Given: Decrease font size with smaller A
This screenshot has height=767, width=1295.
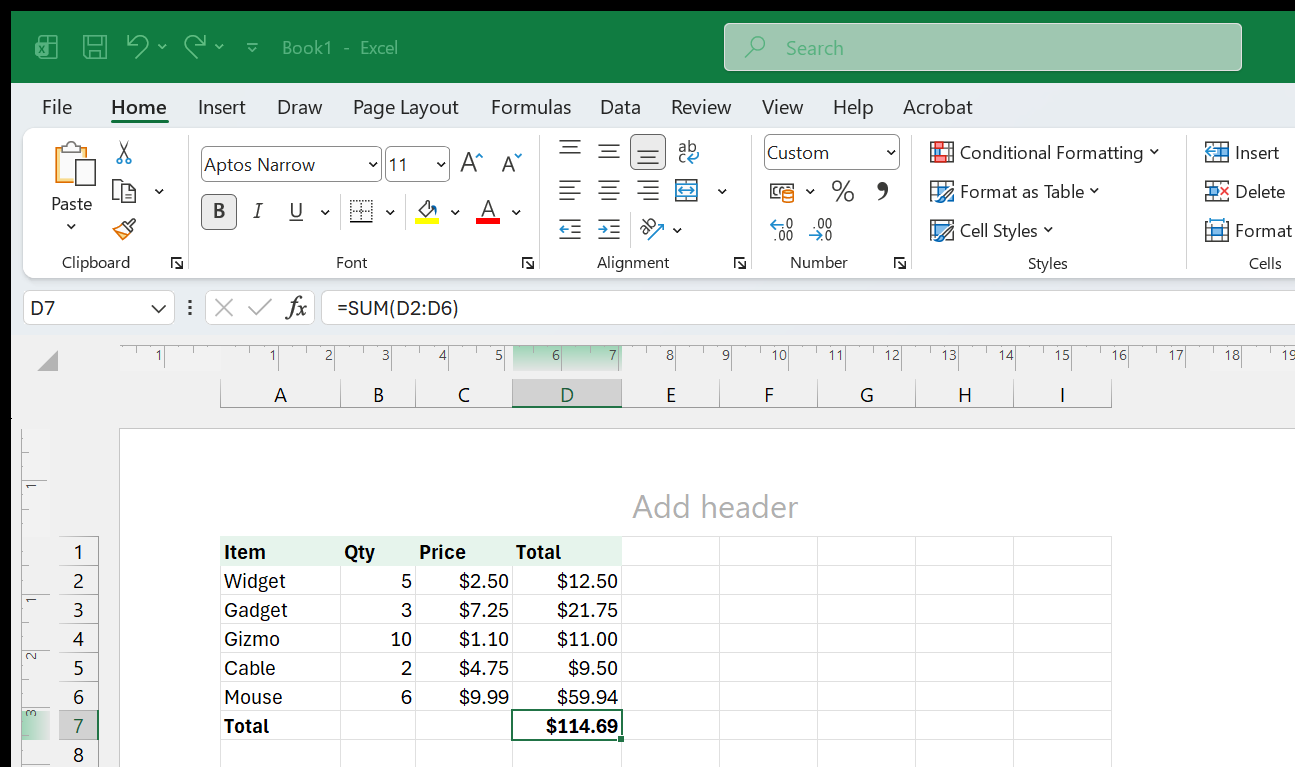Looking at the screenshot, I should click(x=511, y=164).
